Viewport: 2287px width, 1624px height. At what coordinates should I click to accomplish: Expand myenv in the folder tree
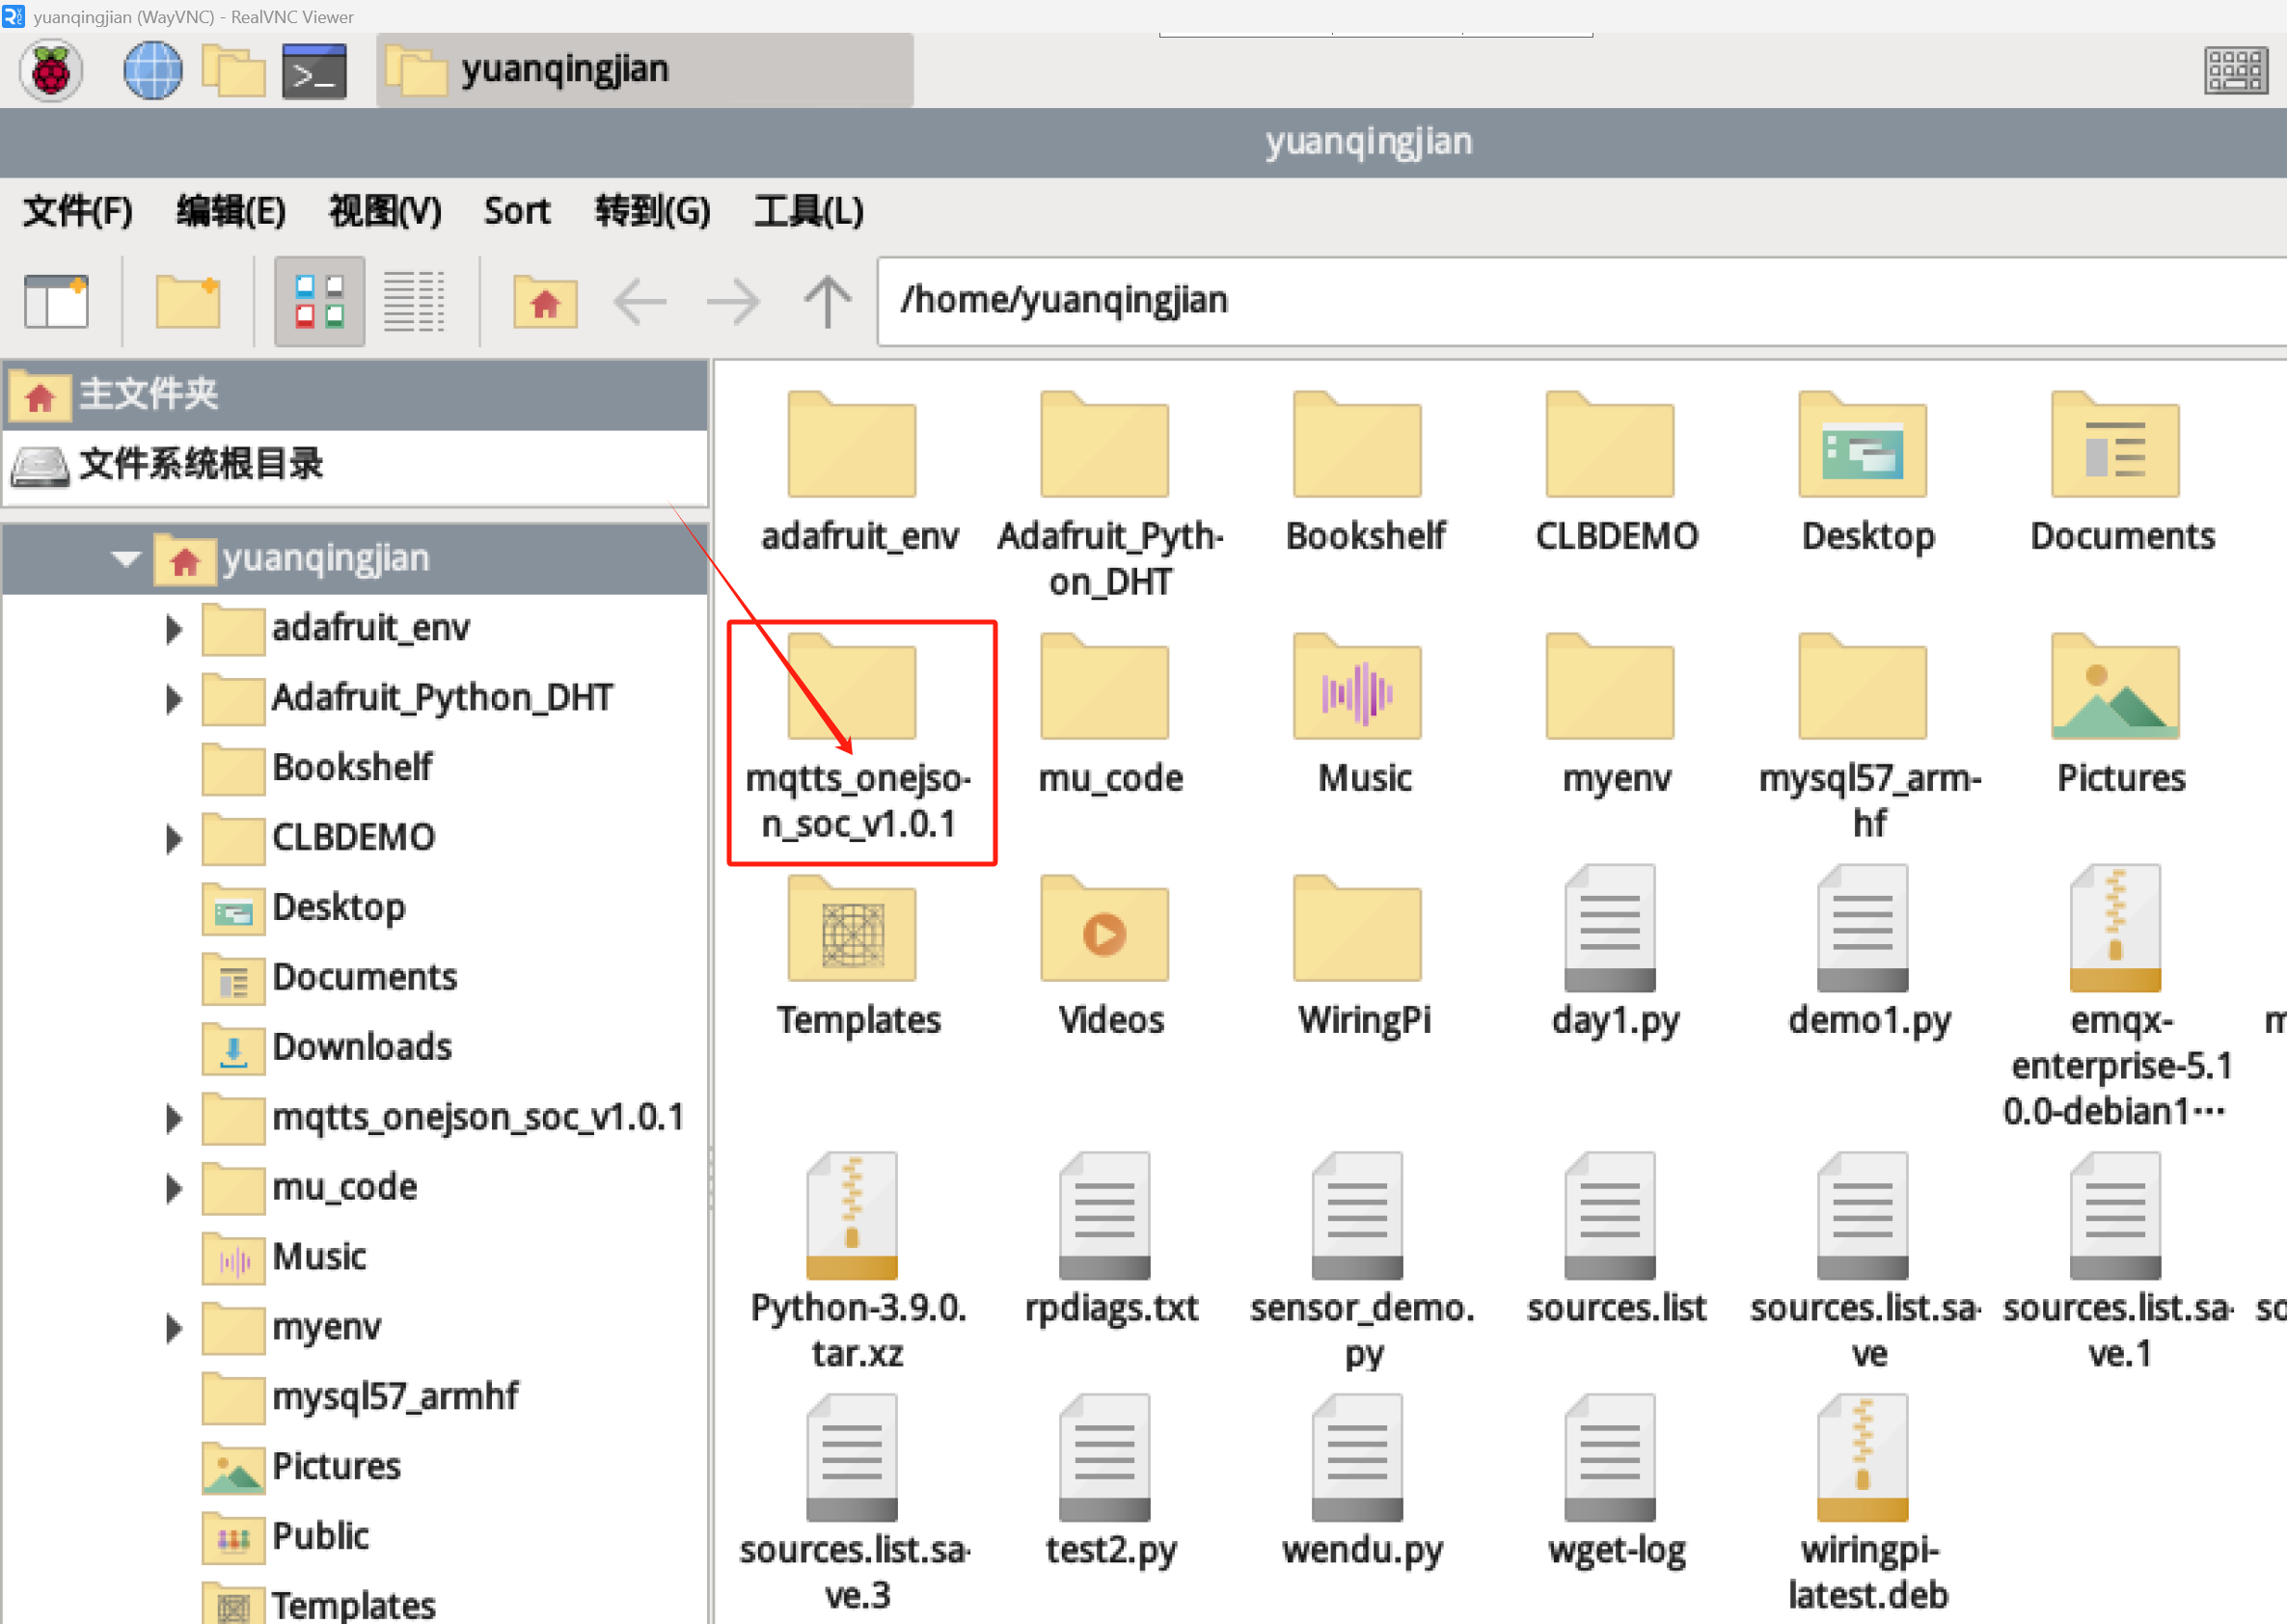pyautogui.click(x=174, y=1328)
